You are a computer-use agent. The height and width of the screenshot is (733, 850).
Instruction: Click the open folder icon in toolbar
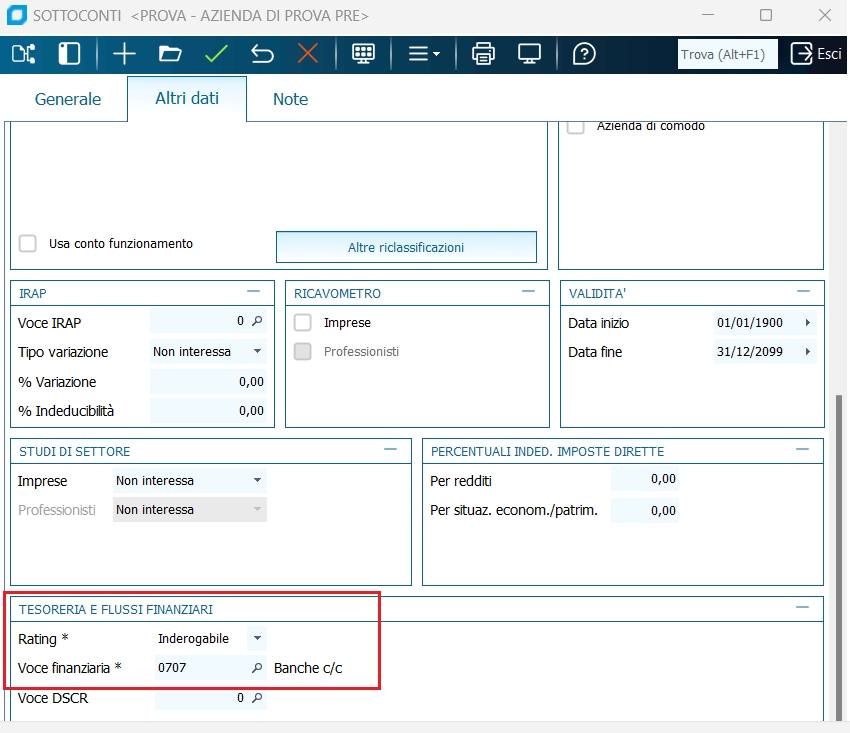coord(170,54)
